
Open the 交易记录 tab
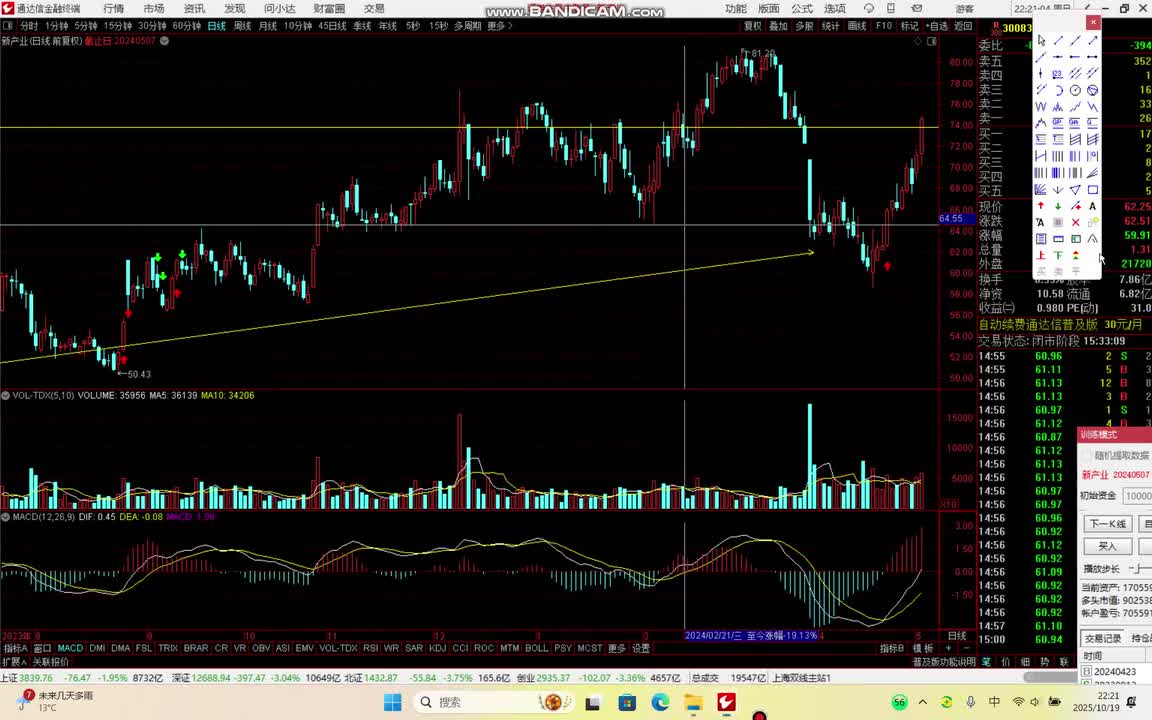tap(1104, 638)
